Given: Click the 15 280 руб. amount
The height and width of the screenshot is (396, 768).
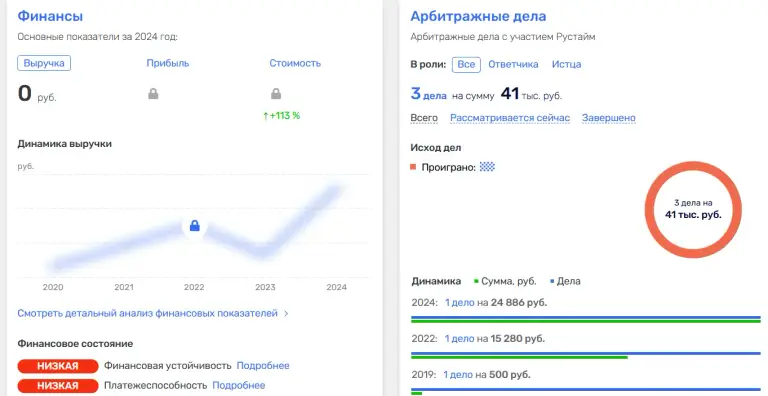Looking at the screenshot, I should click(x=517, y=339).
